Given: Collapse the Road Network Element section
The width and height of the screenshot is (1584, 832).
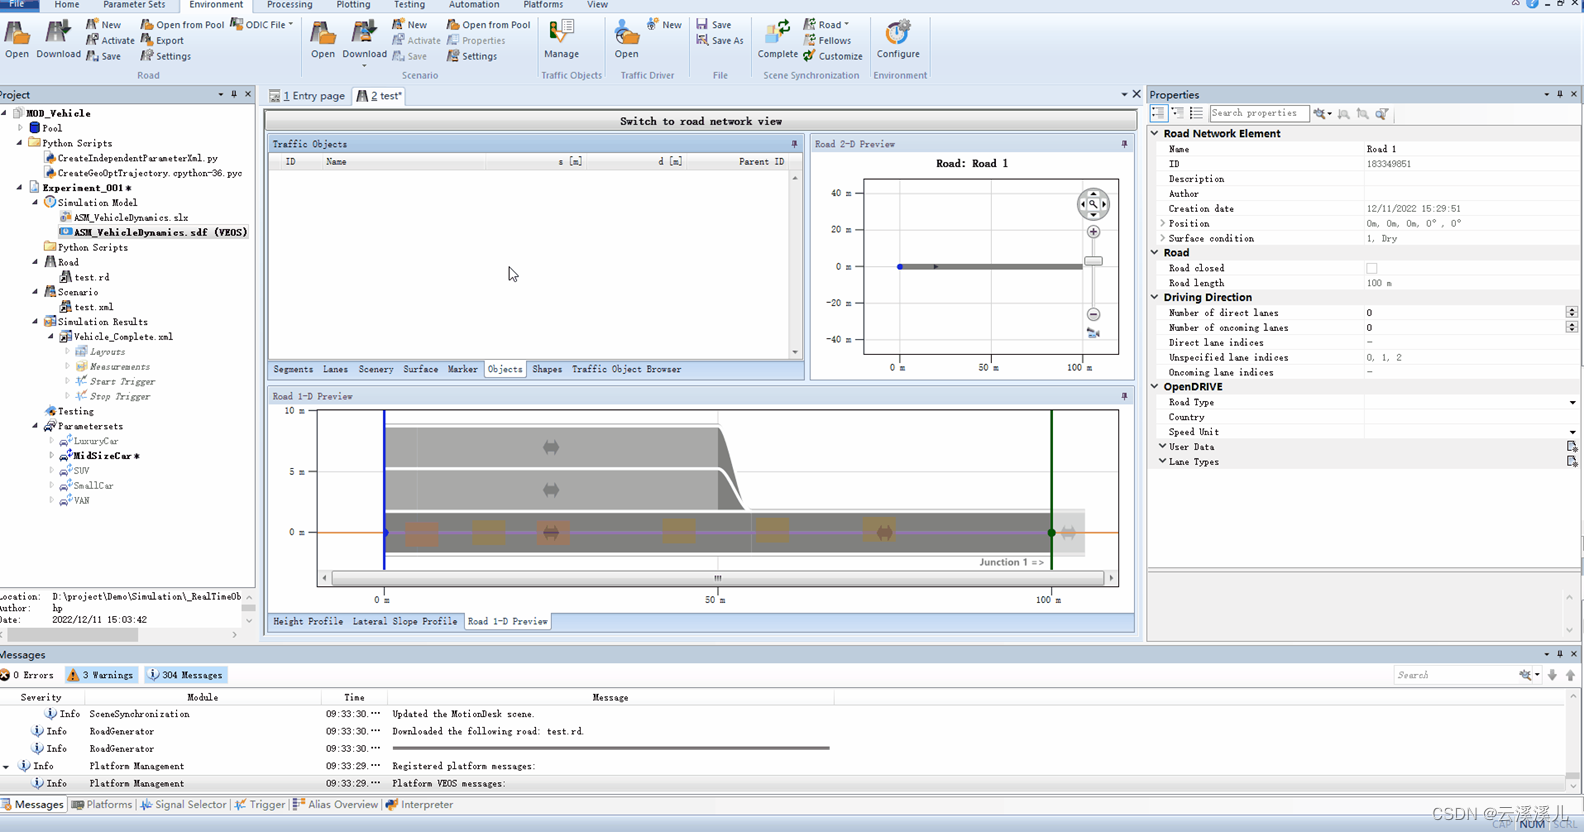Looking at the screenshot, I should click(1155, 133).
